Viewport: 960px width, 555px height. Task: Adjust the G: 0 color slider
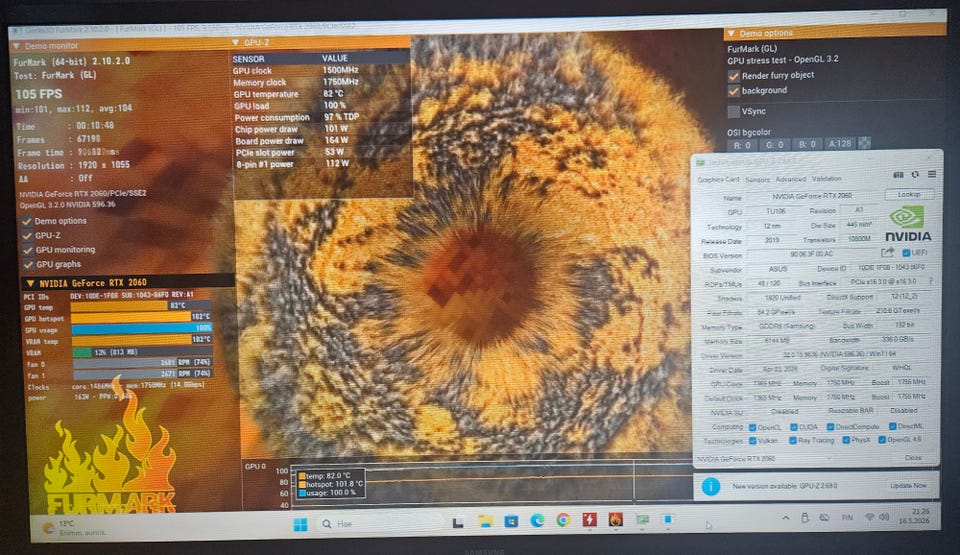click(774, 145)
